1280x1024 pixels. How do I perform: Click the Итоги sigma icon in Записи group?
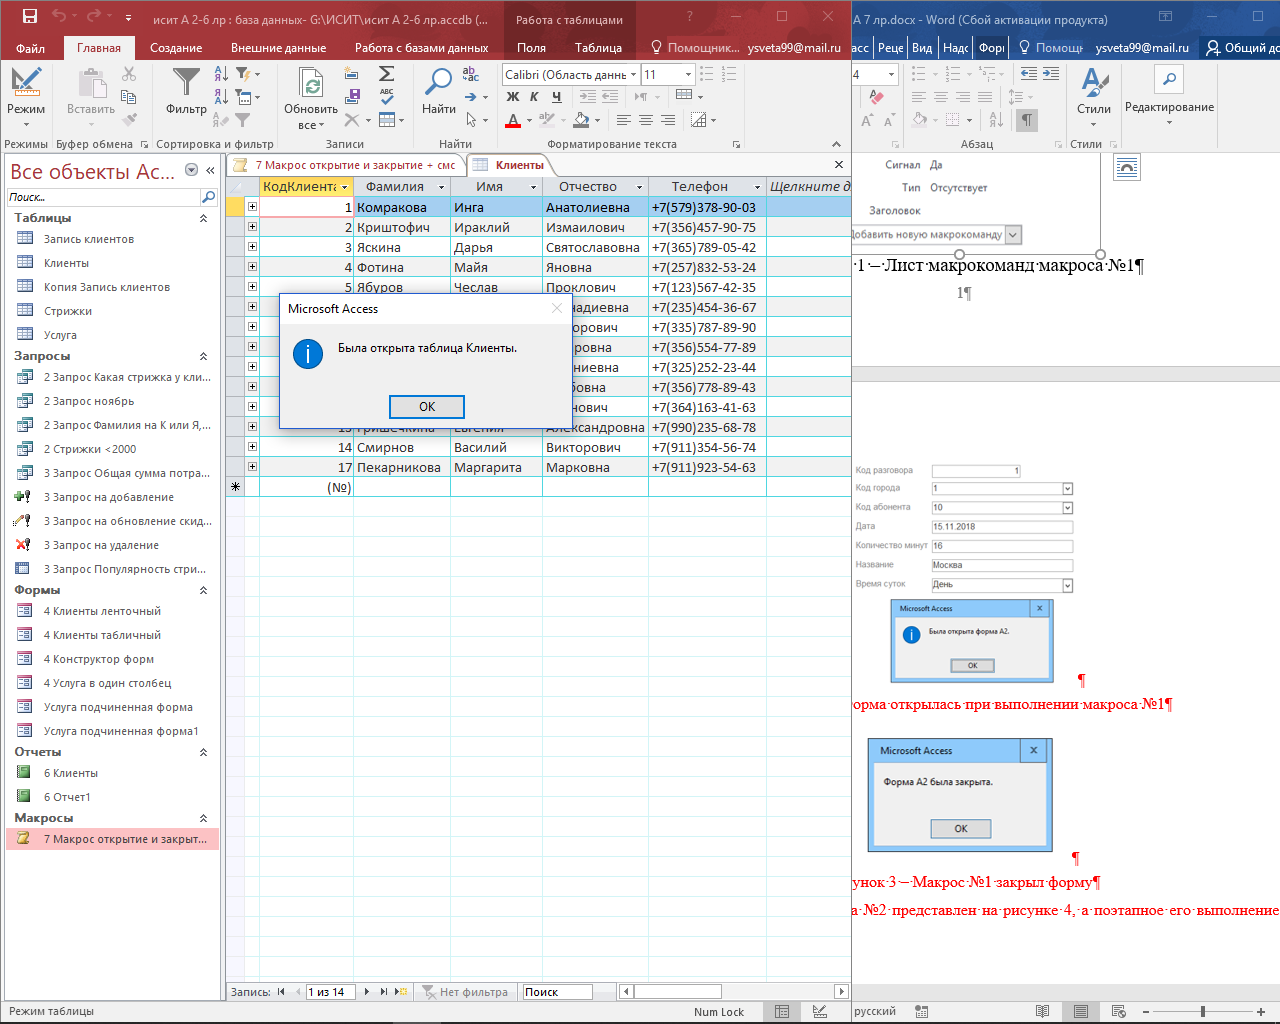click(386, 74)
